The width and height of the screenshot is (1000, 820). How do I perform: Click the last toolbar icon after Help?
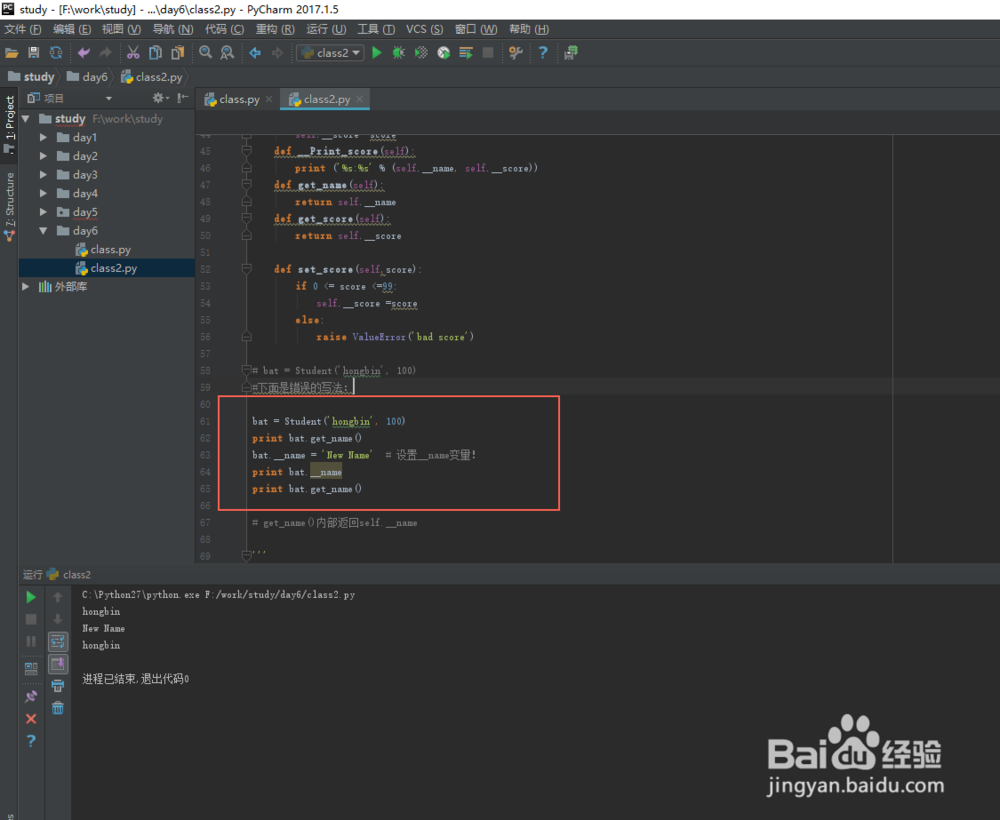571,53
